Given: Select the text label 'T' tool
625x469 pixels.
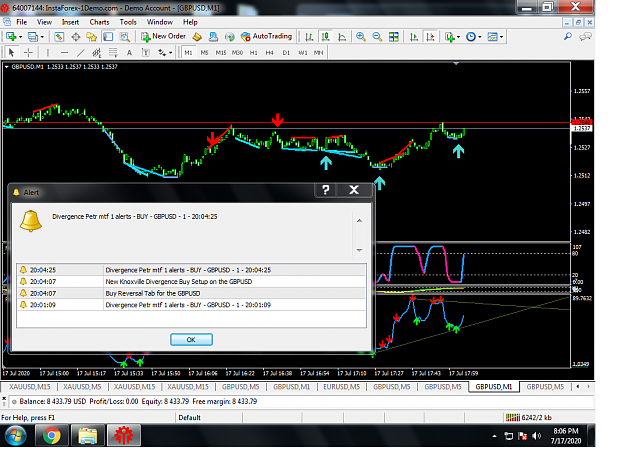Looking at the screenshot, I should 146,52.
